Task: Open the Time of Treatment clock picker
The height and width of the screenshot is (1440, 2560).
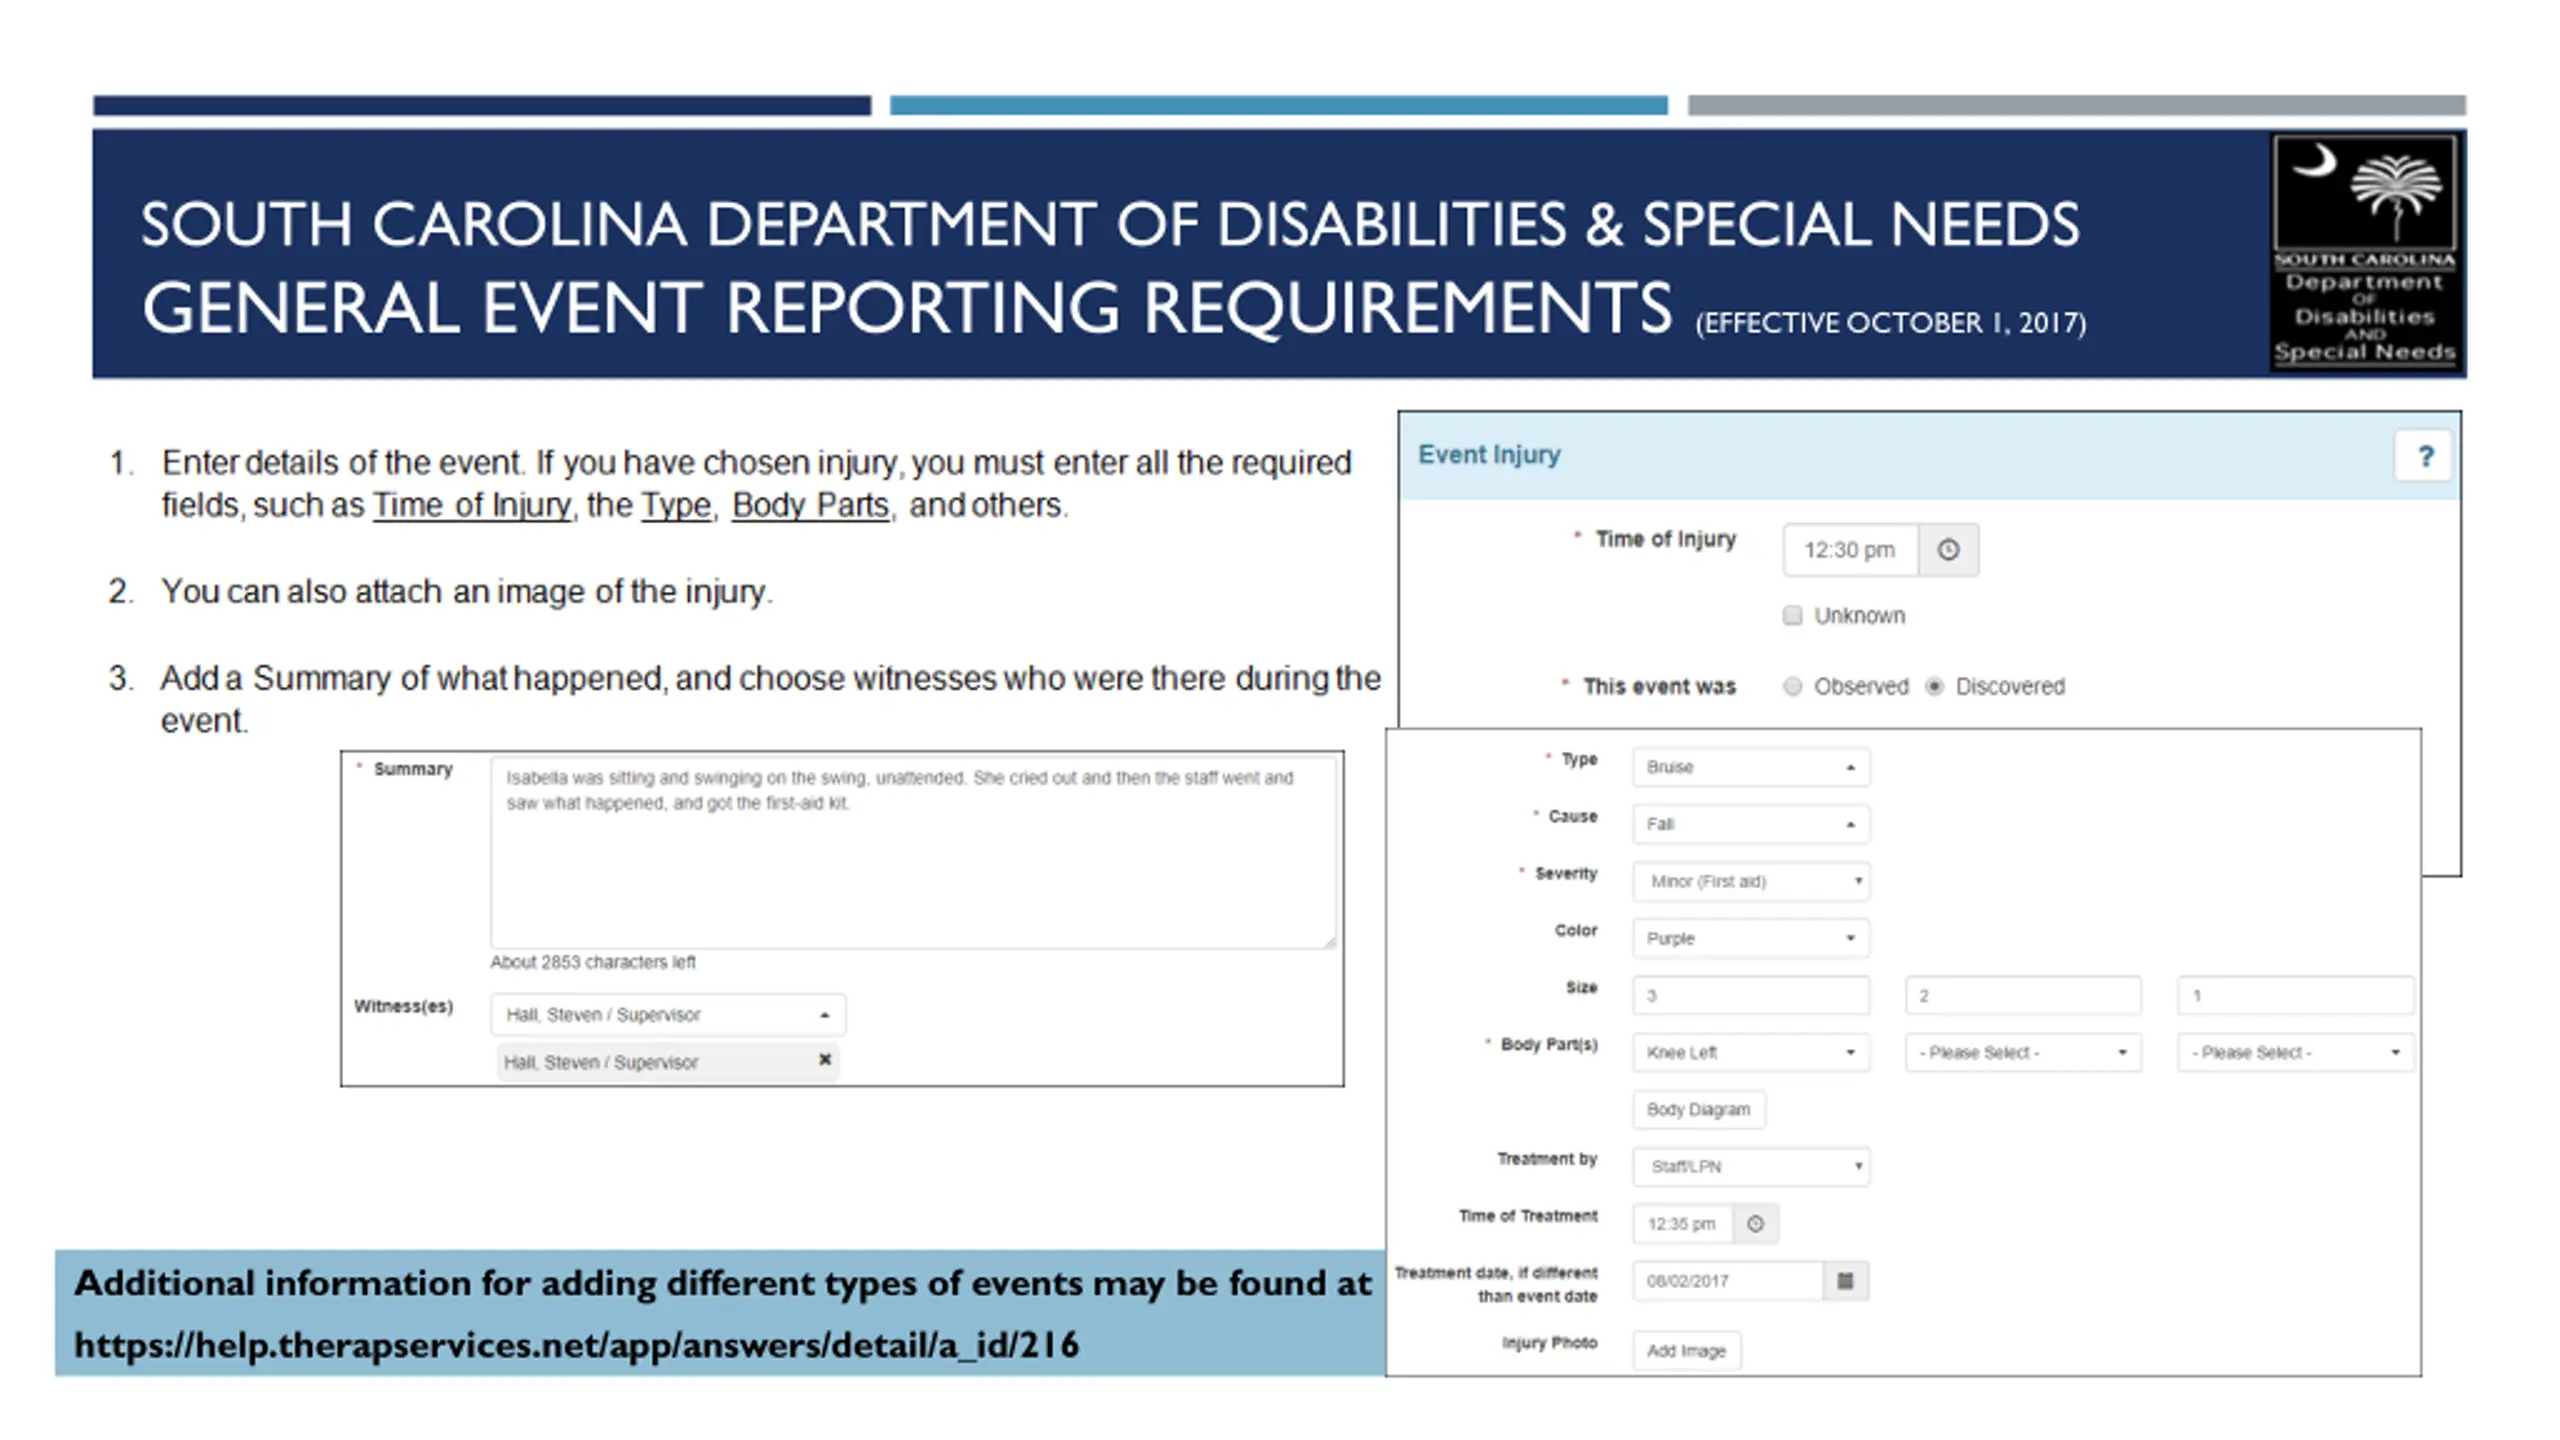Action: [1755, 1224]
